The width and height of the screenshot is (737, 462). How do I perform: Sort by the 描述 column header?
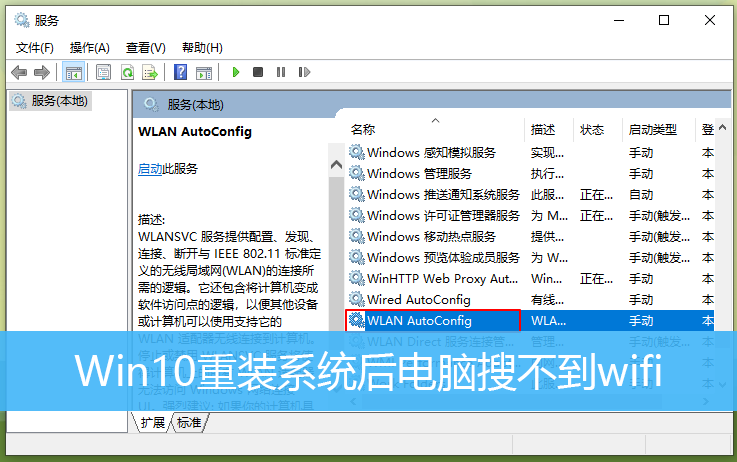(543, 130)
